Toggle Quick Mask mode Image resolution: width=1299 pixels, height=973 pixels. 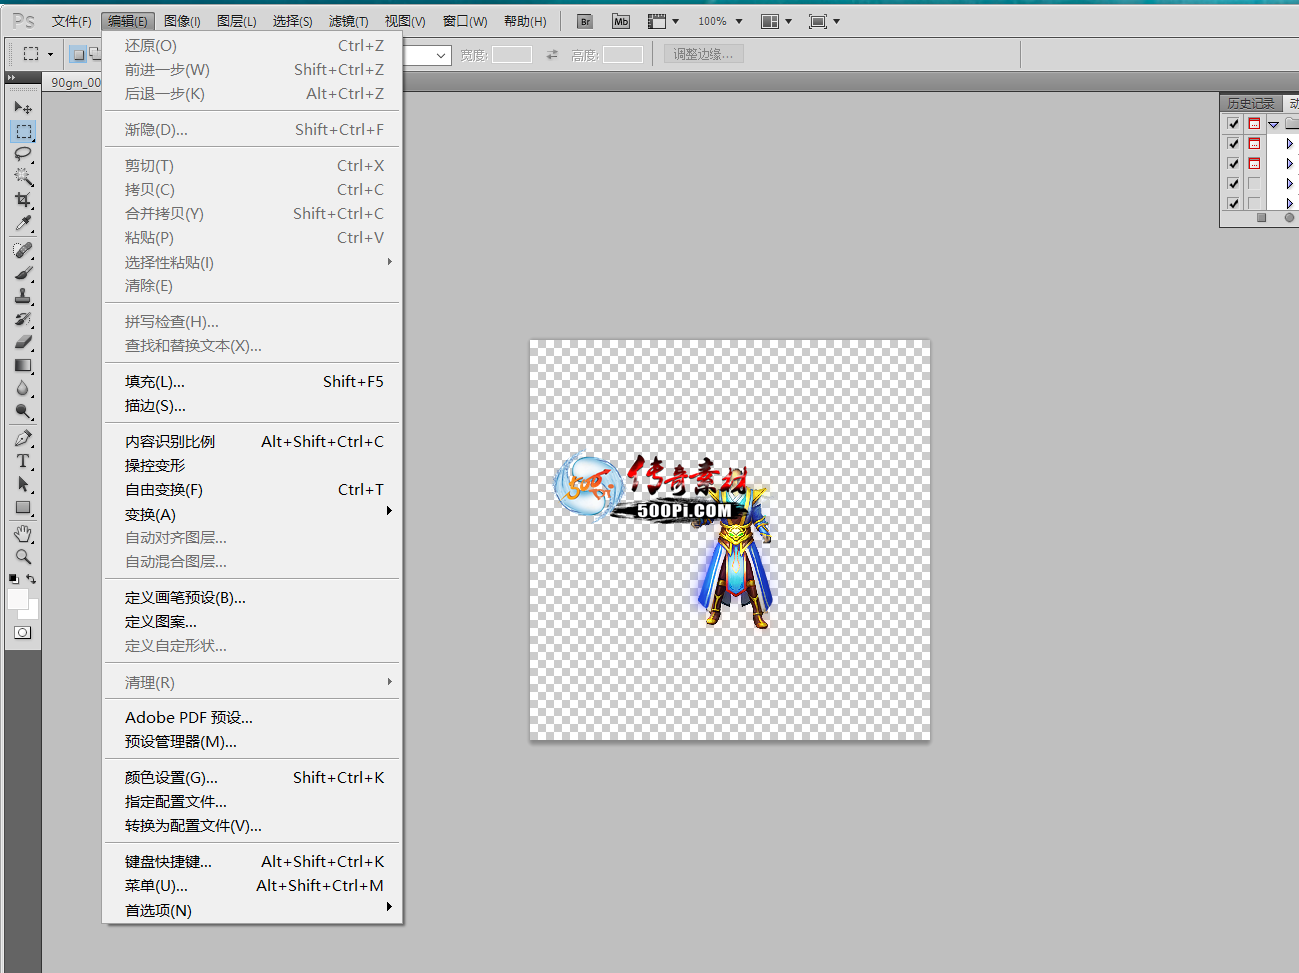[23, 632]
